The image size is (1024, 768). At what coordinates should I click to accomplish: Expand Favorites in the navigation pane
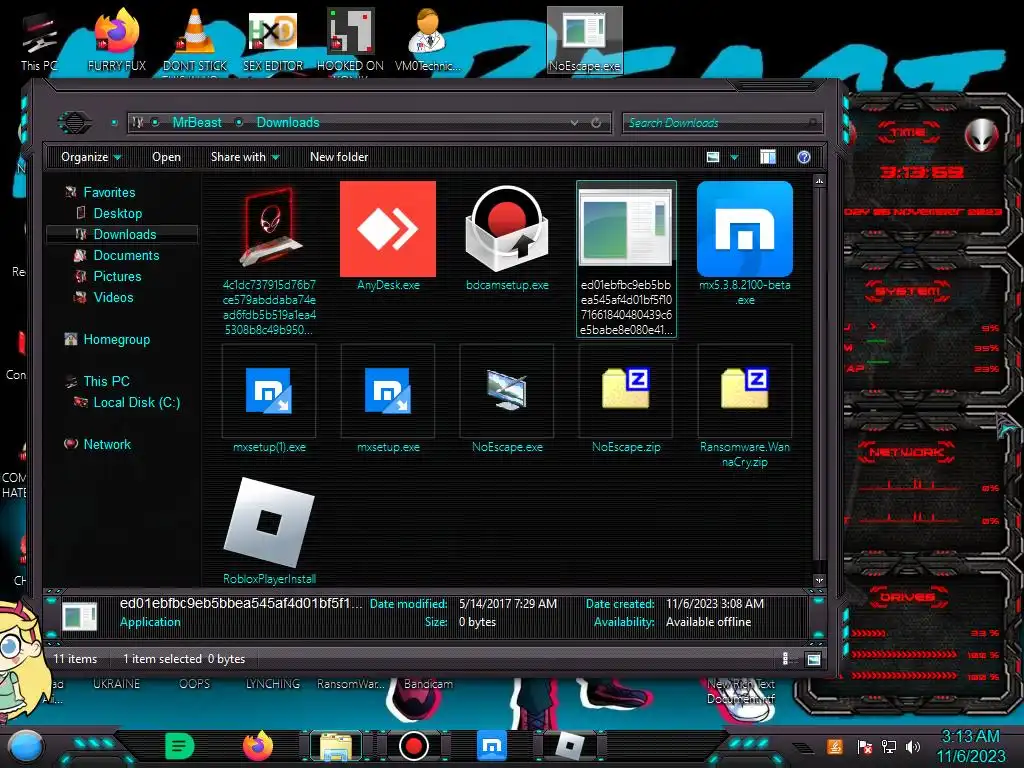[109, 192]
